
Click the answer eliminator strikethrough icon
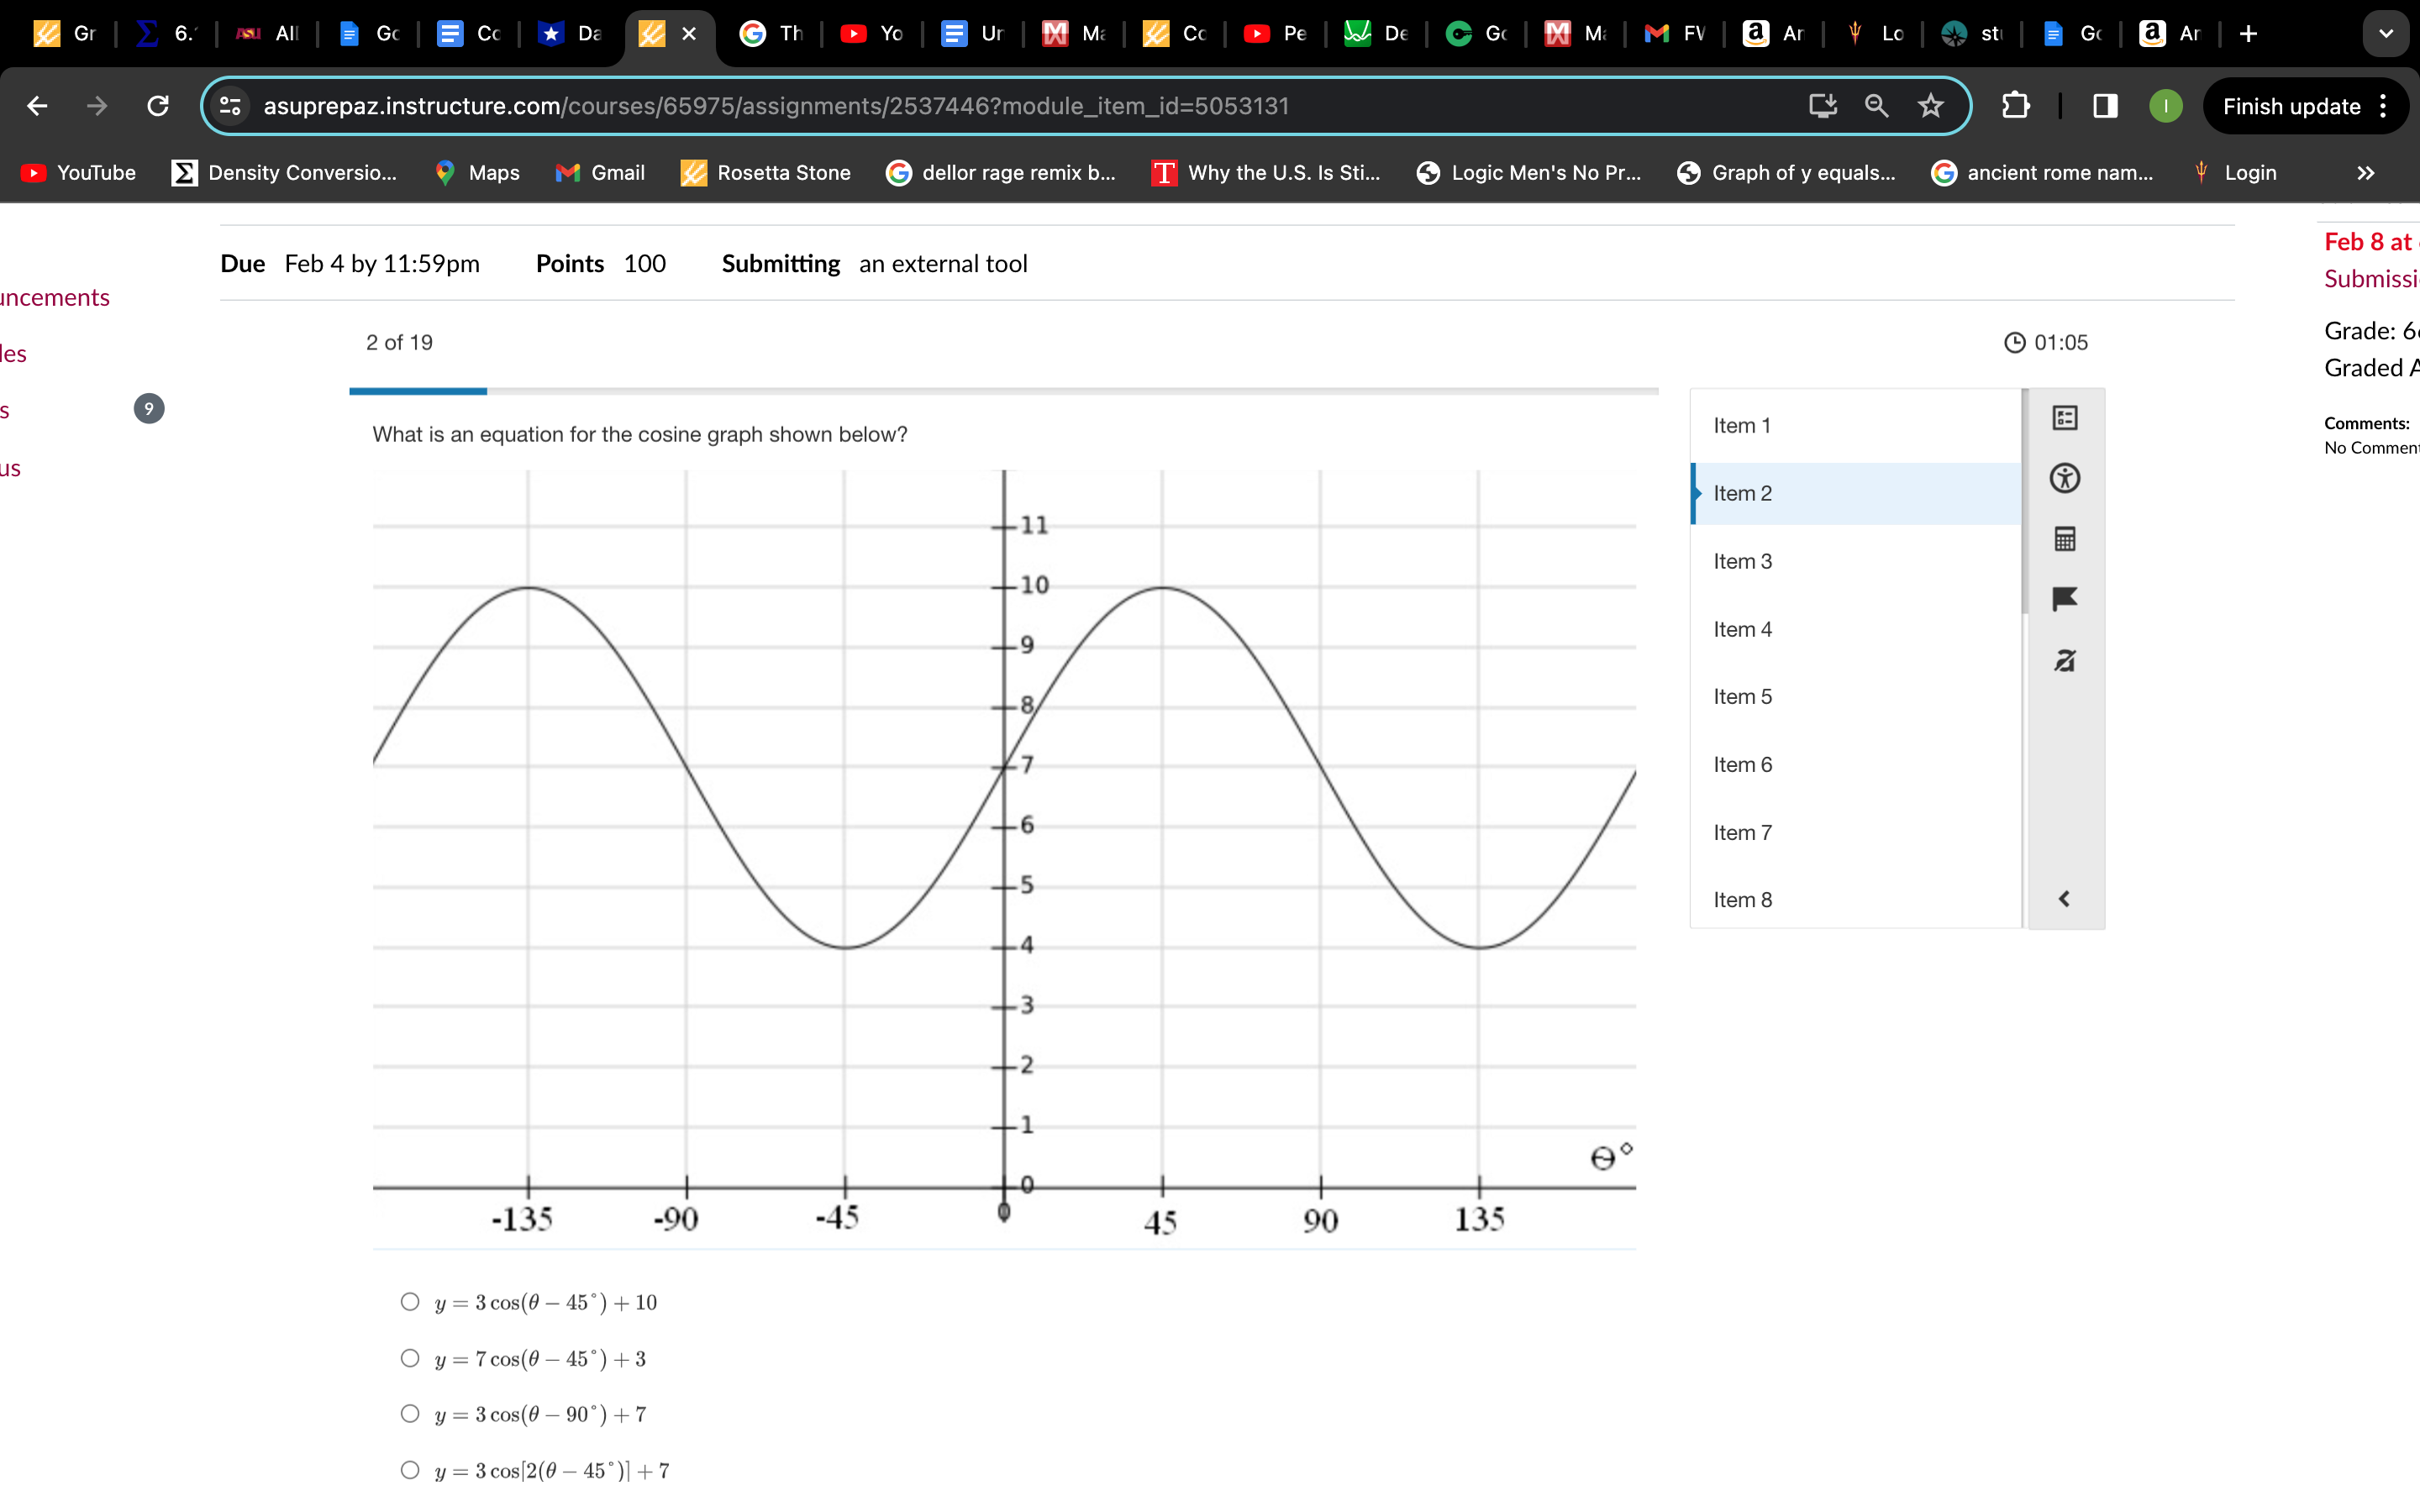coord(2064,660)
